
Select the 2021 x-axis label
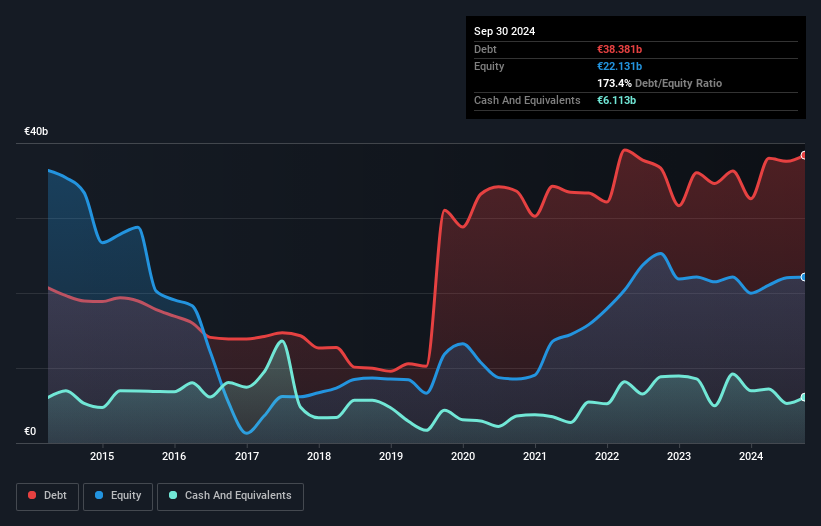[535, 456]
